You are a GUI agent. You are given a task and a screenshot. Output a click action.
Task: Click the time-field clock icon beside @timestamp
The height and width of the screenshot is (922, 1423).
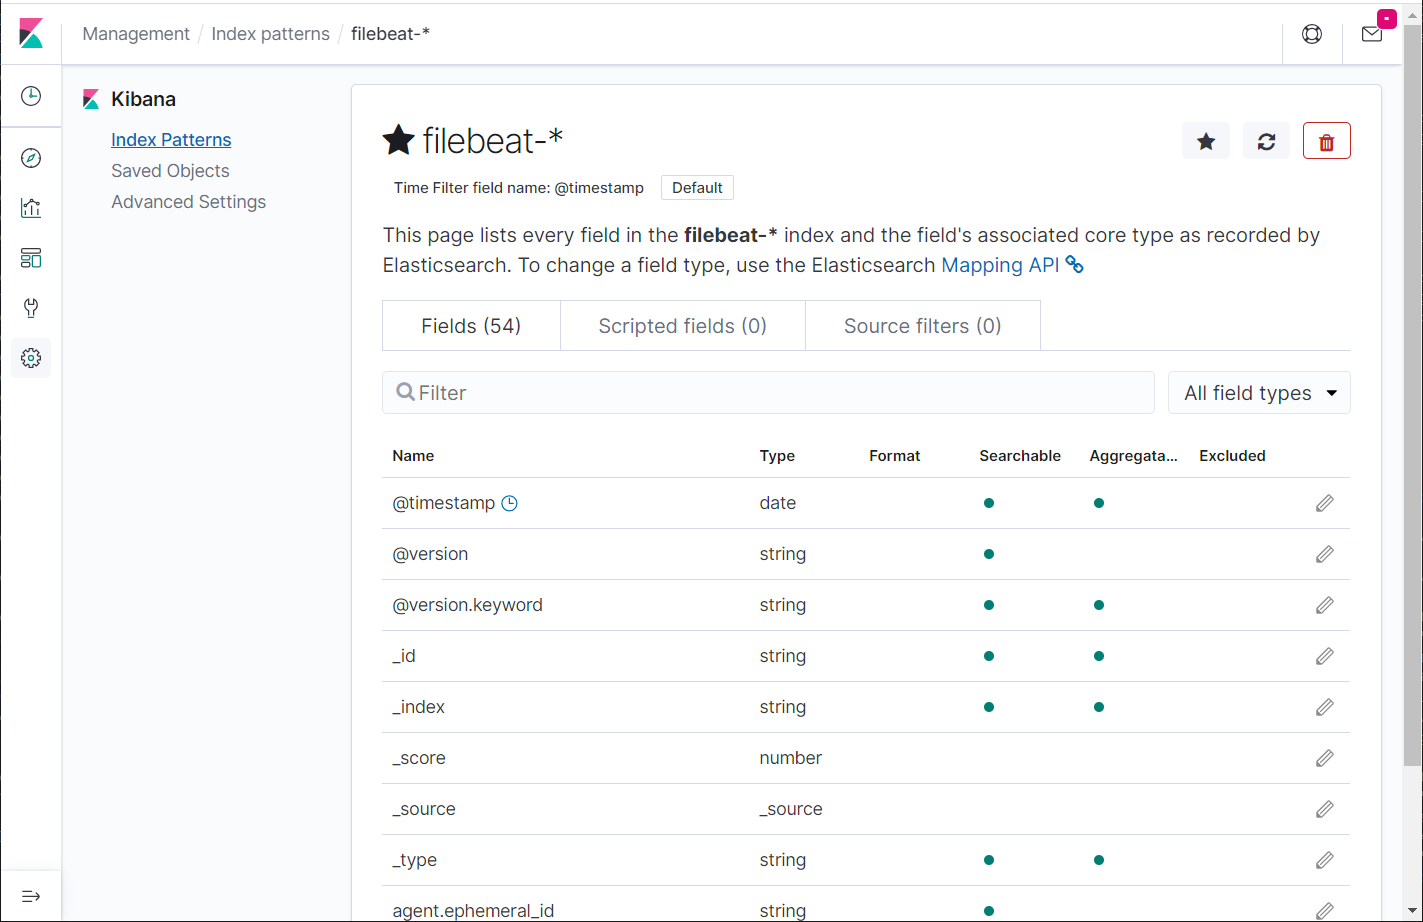click(x=509, y=503)
